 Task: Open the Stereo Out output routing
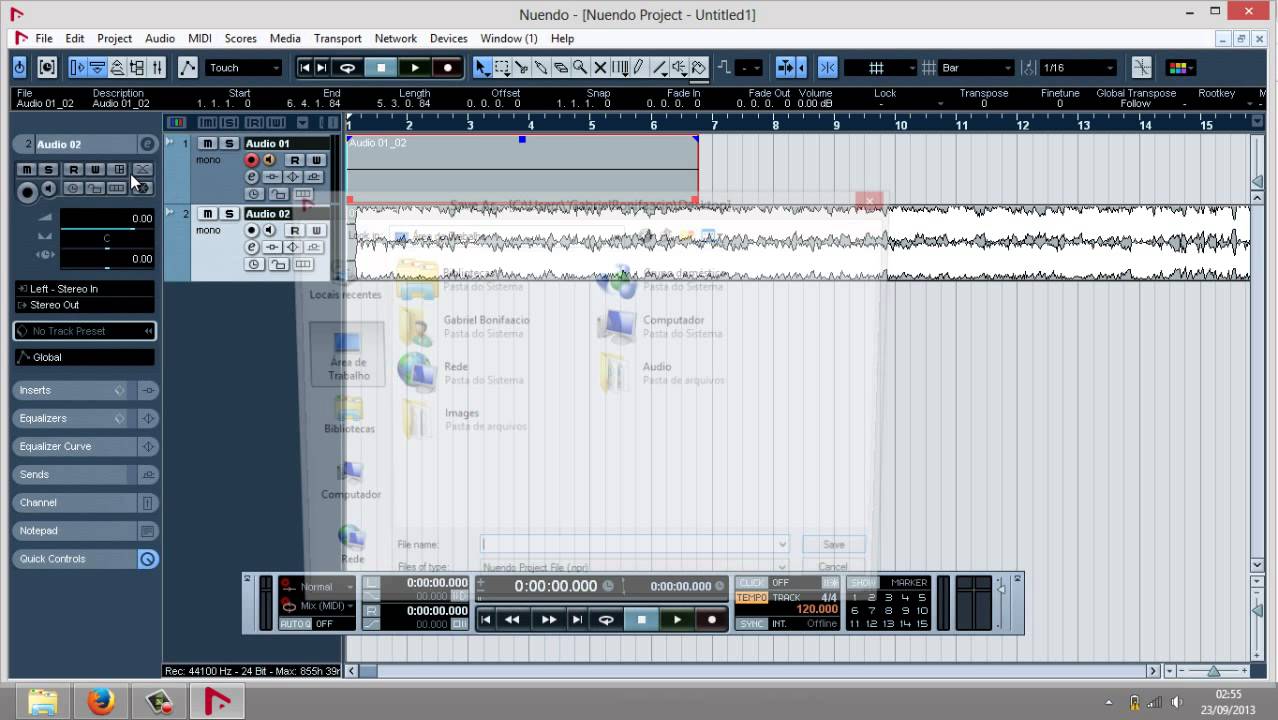84,305
